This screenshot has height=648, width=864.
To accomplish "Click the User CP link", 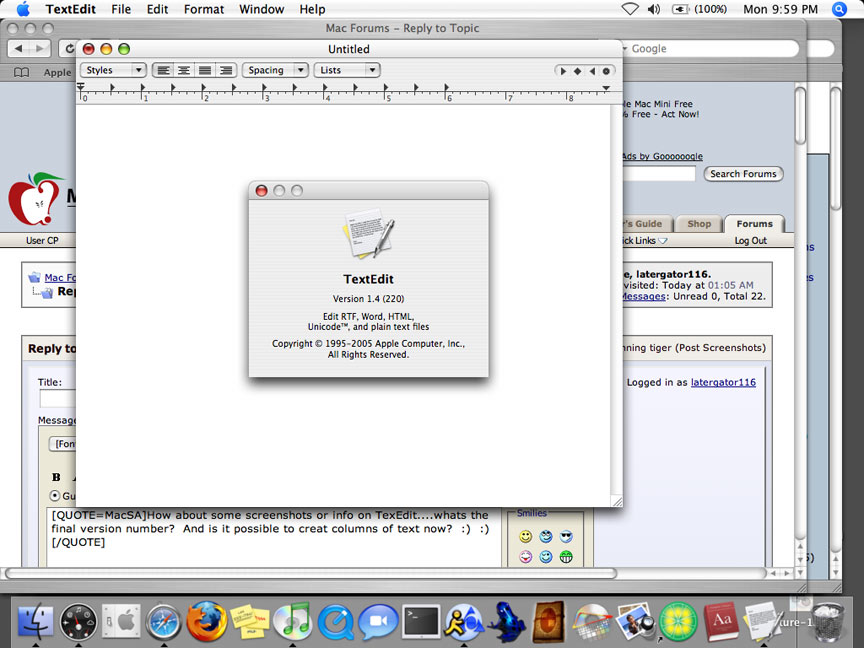I will [42, 241].
